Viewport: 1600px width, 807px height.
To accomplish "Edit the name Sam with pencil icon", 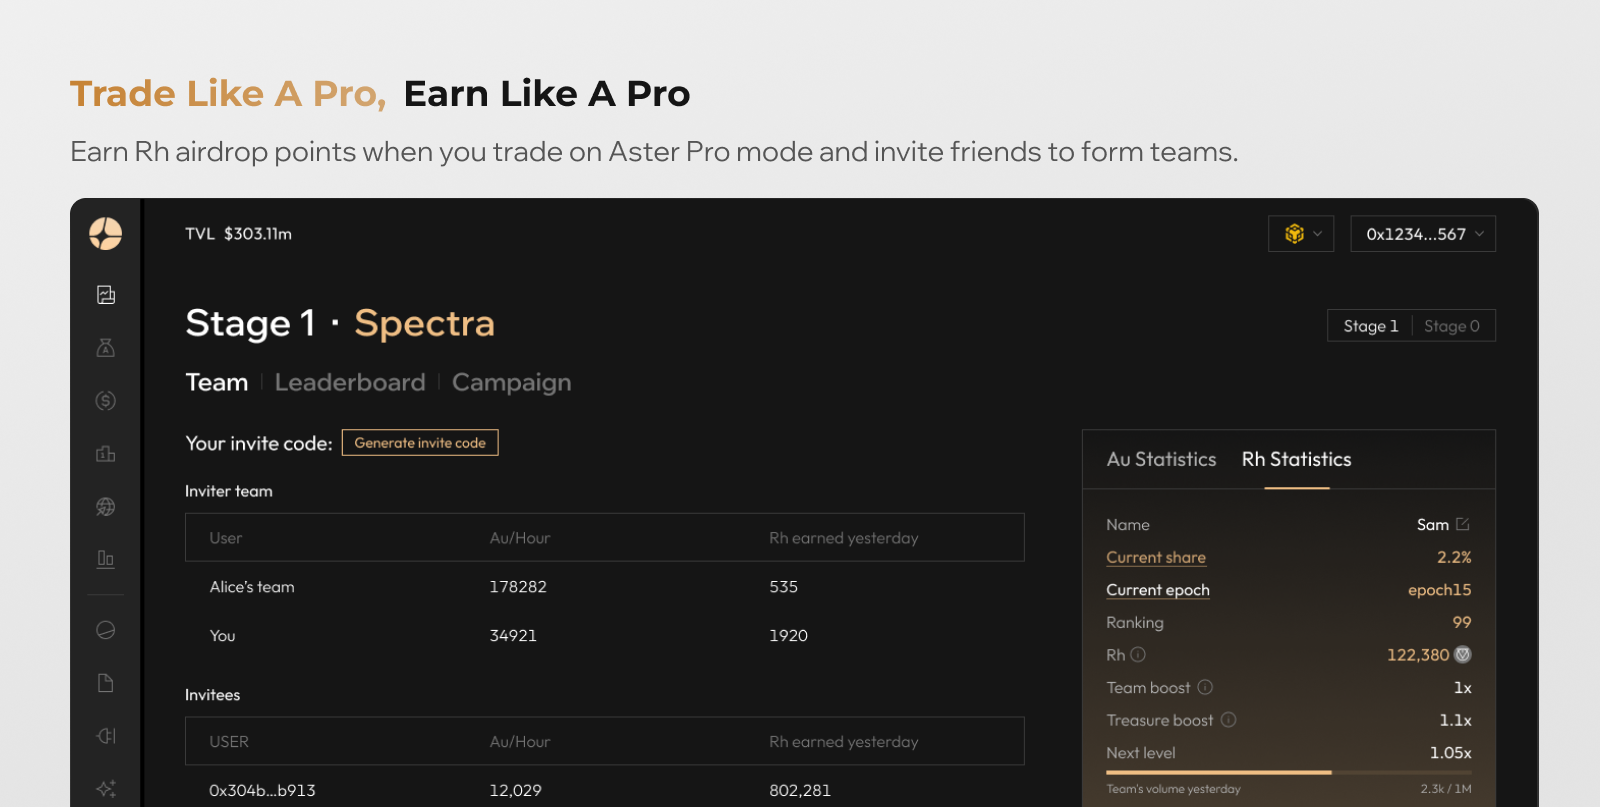I will [x=1463, y=524].
